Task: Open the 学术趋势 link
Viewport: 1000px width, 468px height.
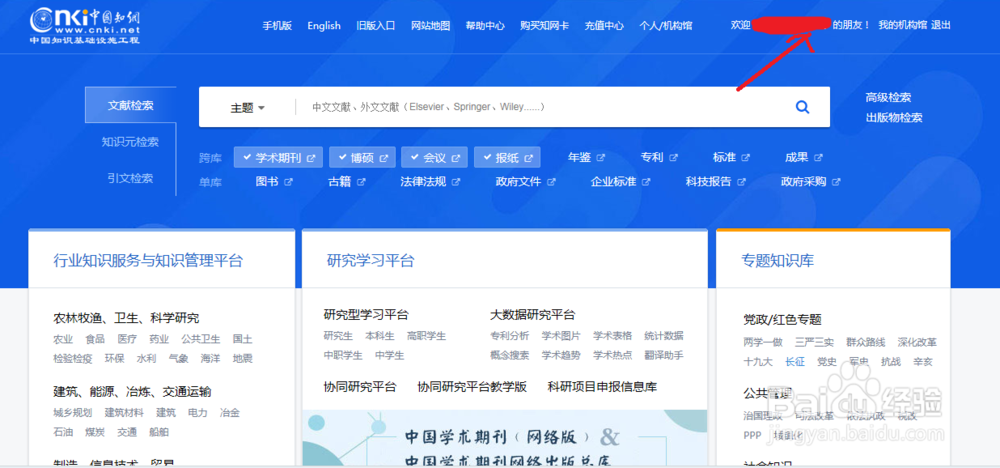Action: point(561,355)
